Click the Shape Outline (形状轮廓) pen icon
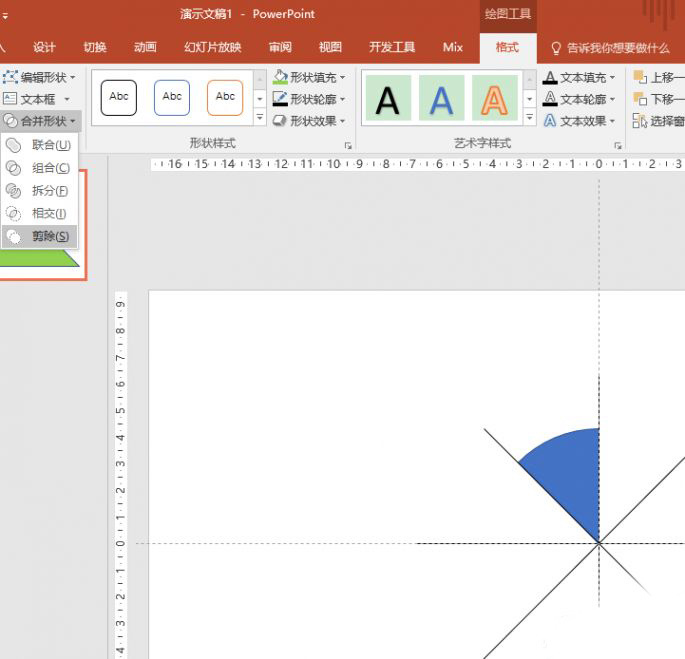 pos(281,99)
